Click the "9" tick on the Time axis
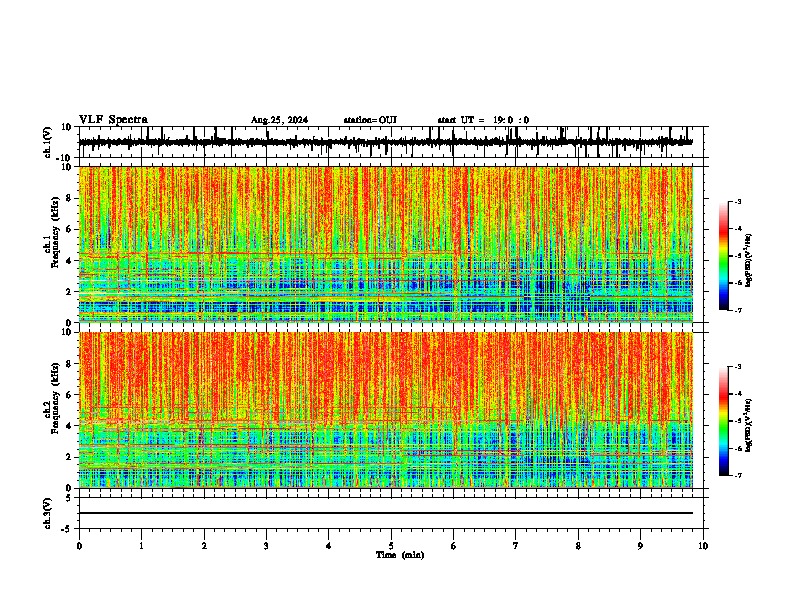 (x=640, y=546)
